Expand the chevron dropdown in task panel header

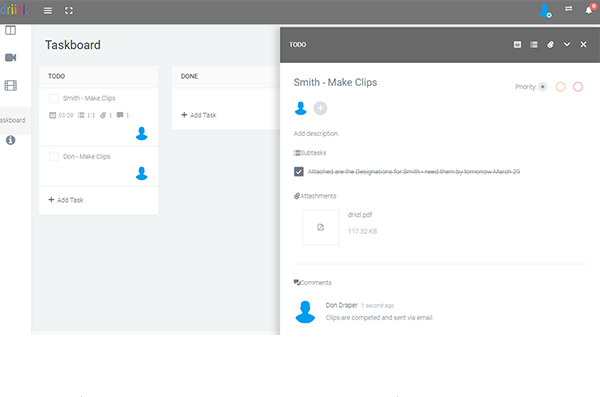(x=567, y=45)
